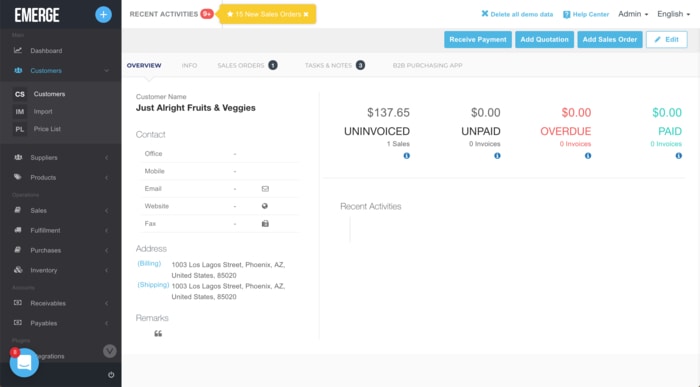Click the '1 Sales' text under UNINVOICED
Image resolution: width=700 pixels, height=387 pixels.
pos(398,144)
